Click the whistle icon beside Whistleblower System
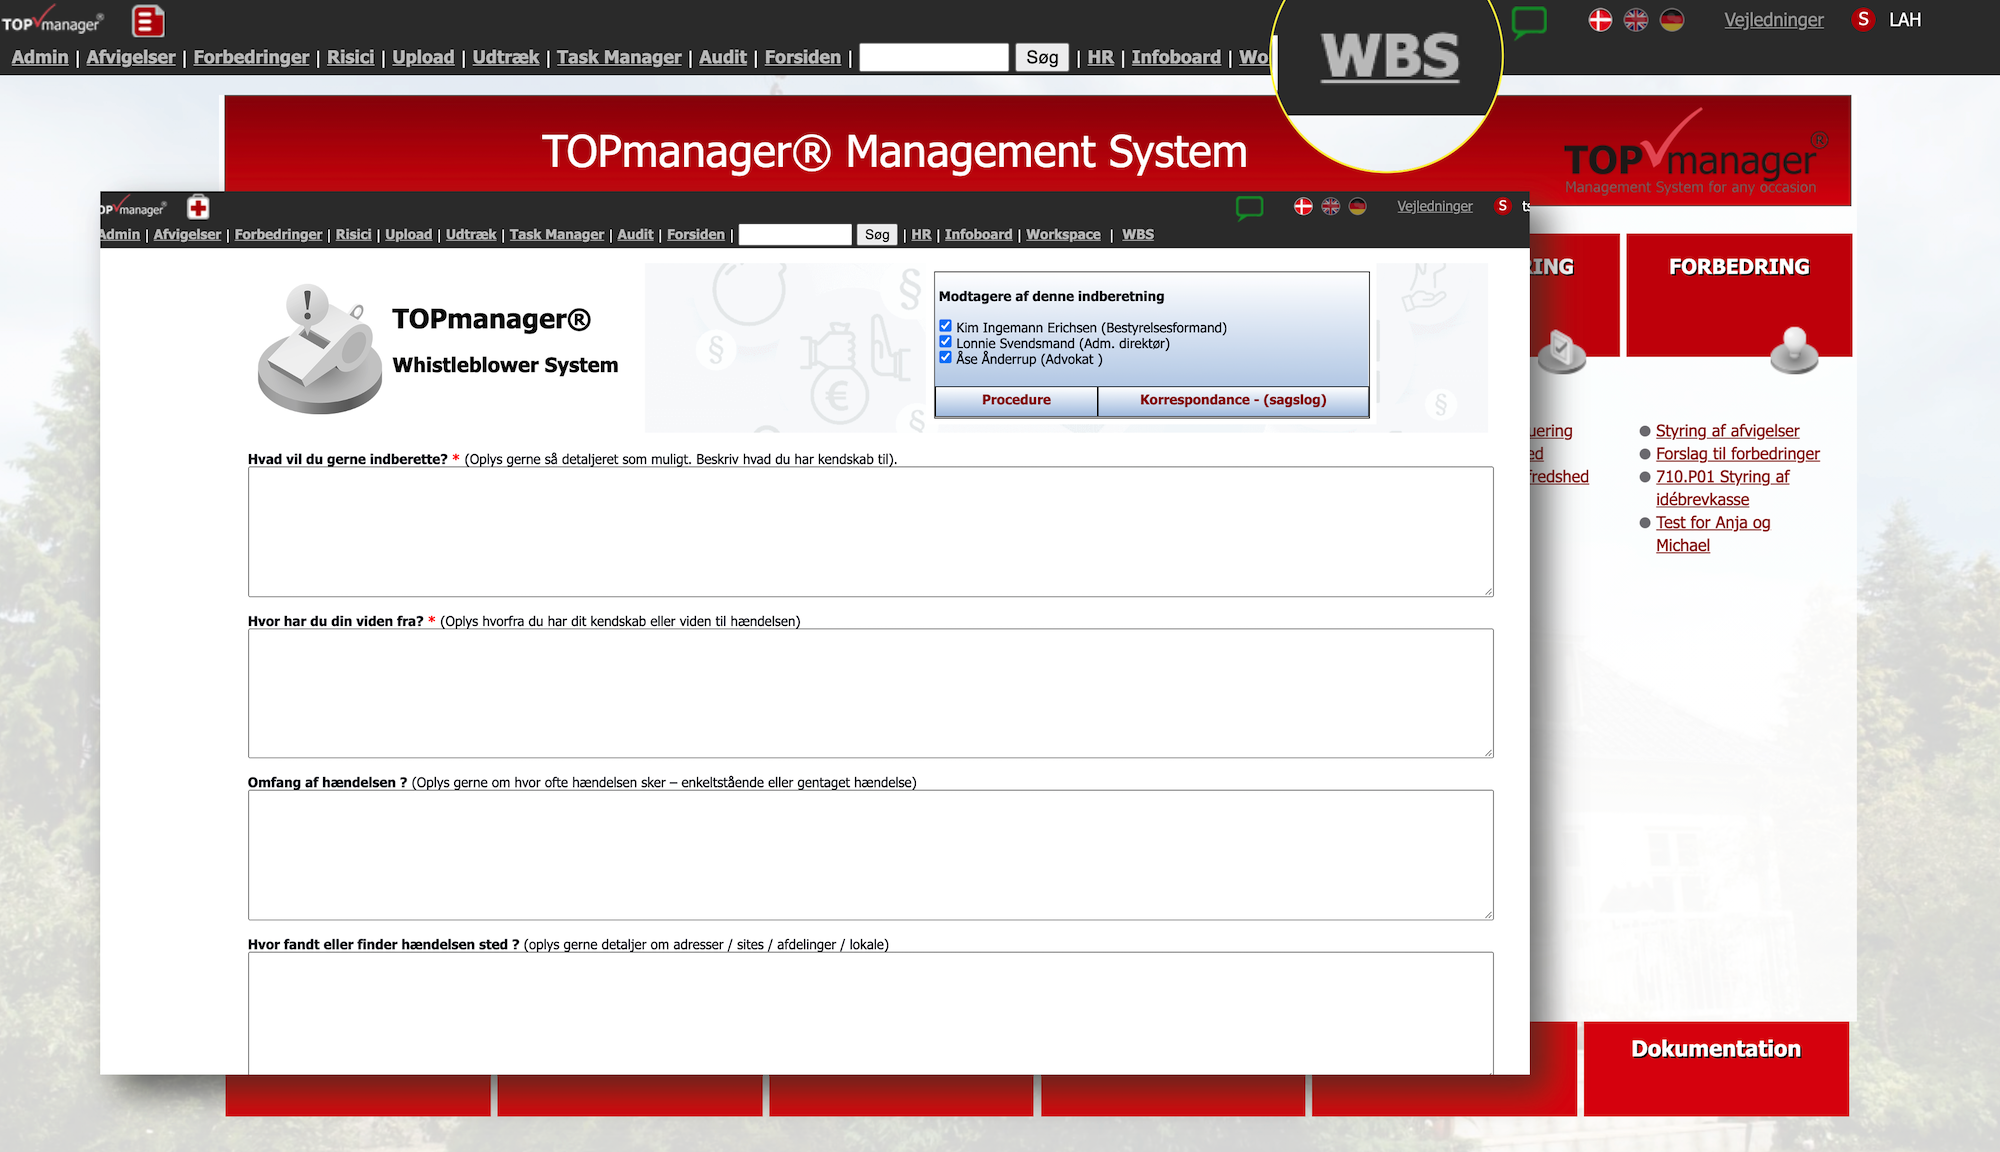 [320, 348]
